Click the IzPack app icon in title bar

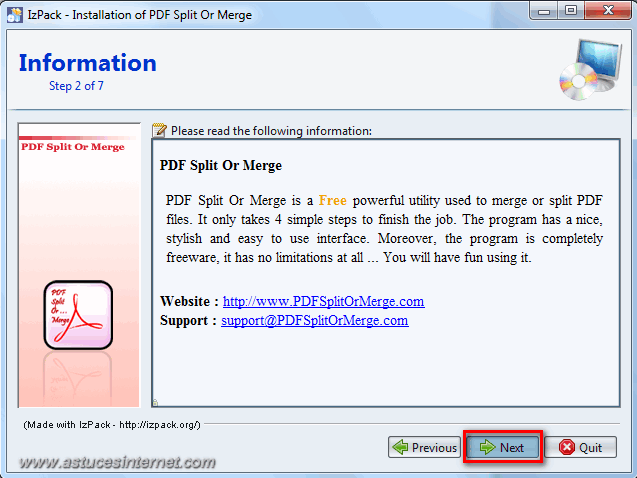(14, 15)
